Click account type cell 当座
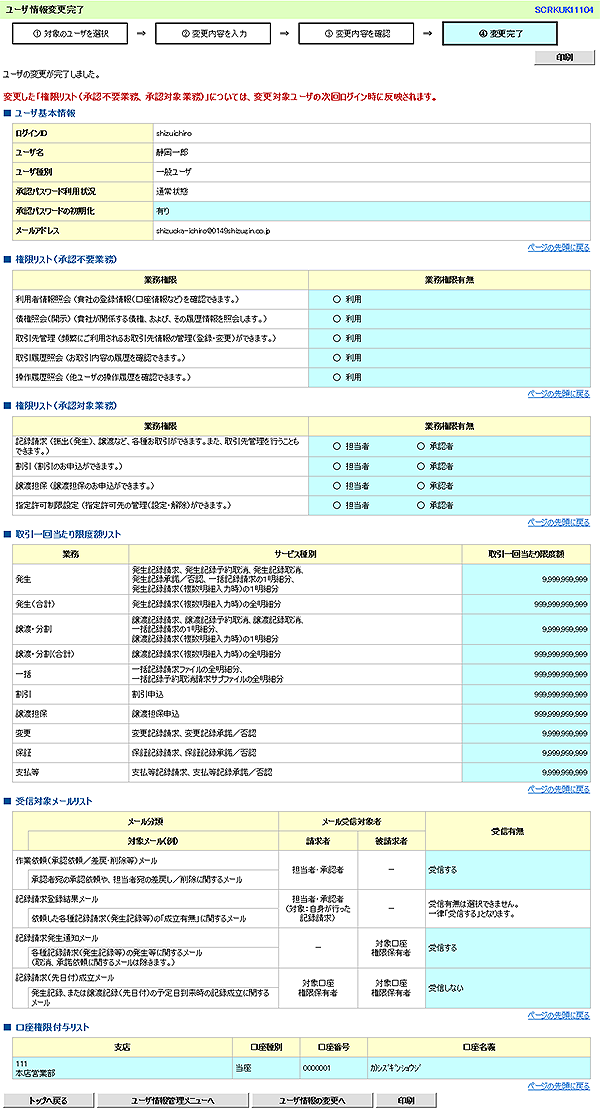Viewport: 600px width, 1114px height. [266, 1068]
